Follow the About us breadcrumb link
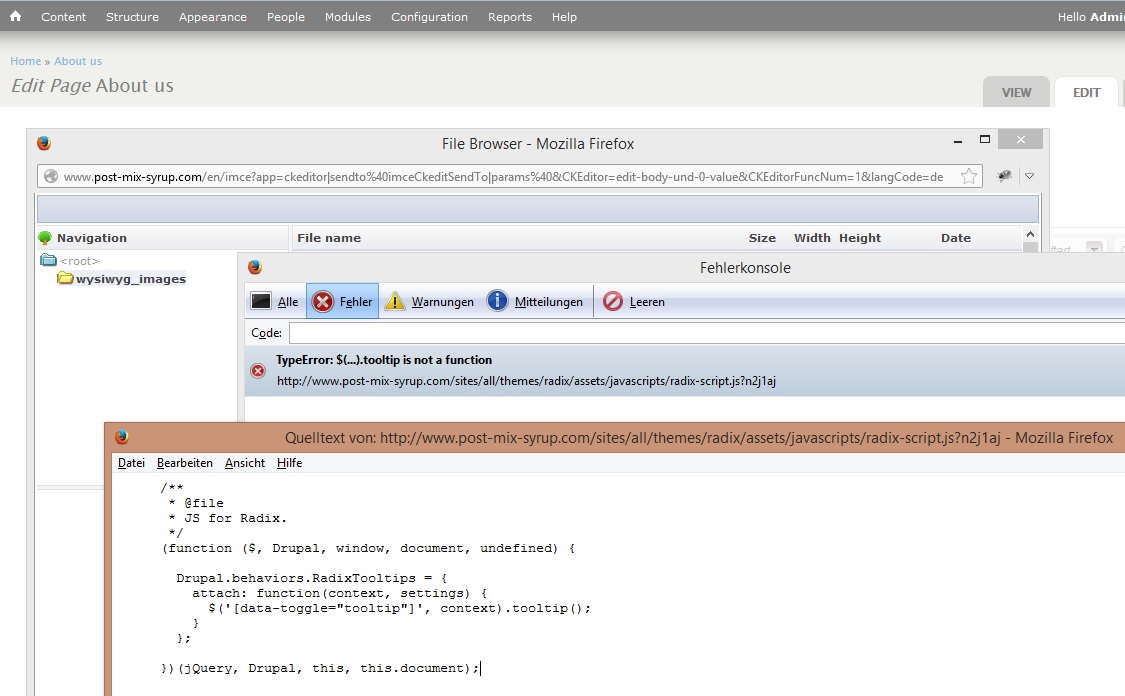1125x696 pixels. pos(78,61)
